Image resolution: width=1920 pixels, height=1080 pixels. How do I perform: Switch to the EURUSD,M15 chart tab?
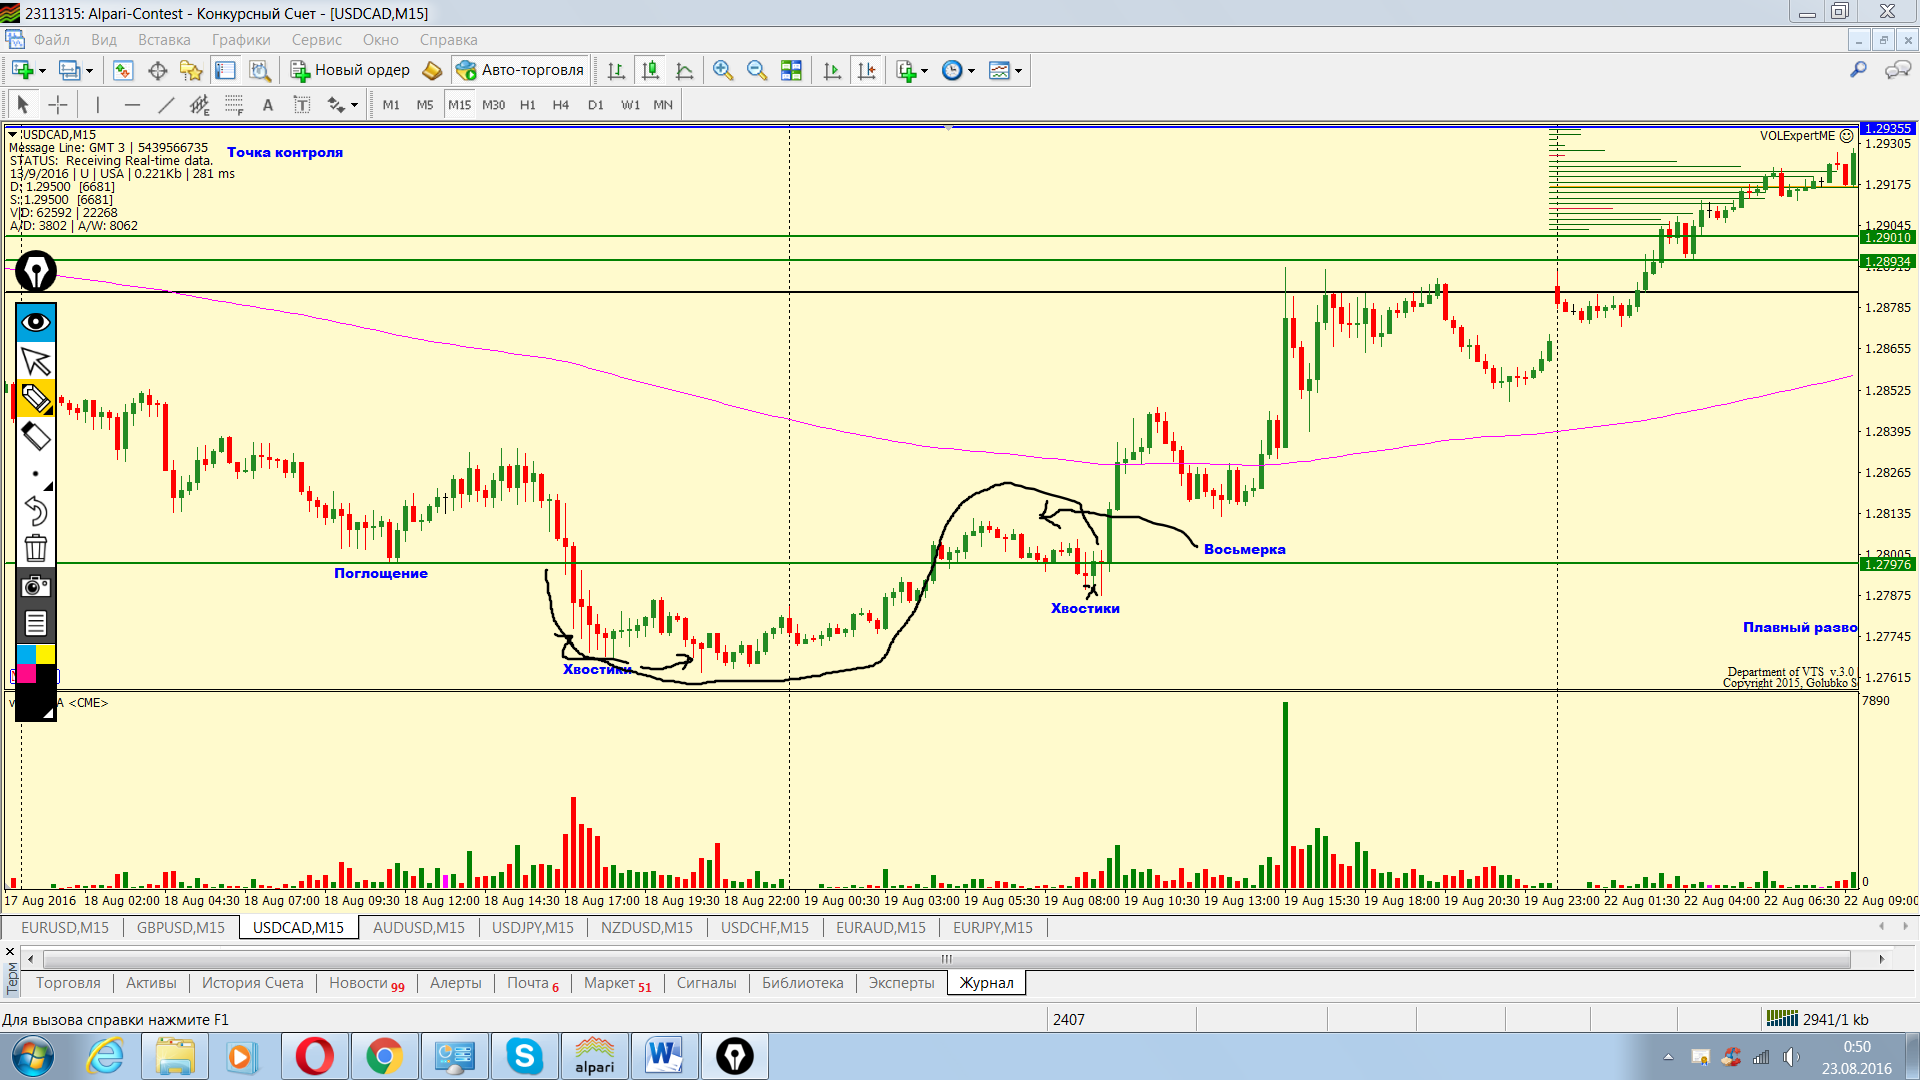tap(65, 927)
